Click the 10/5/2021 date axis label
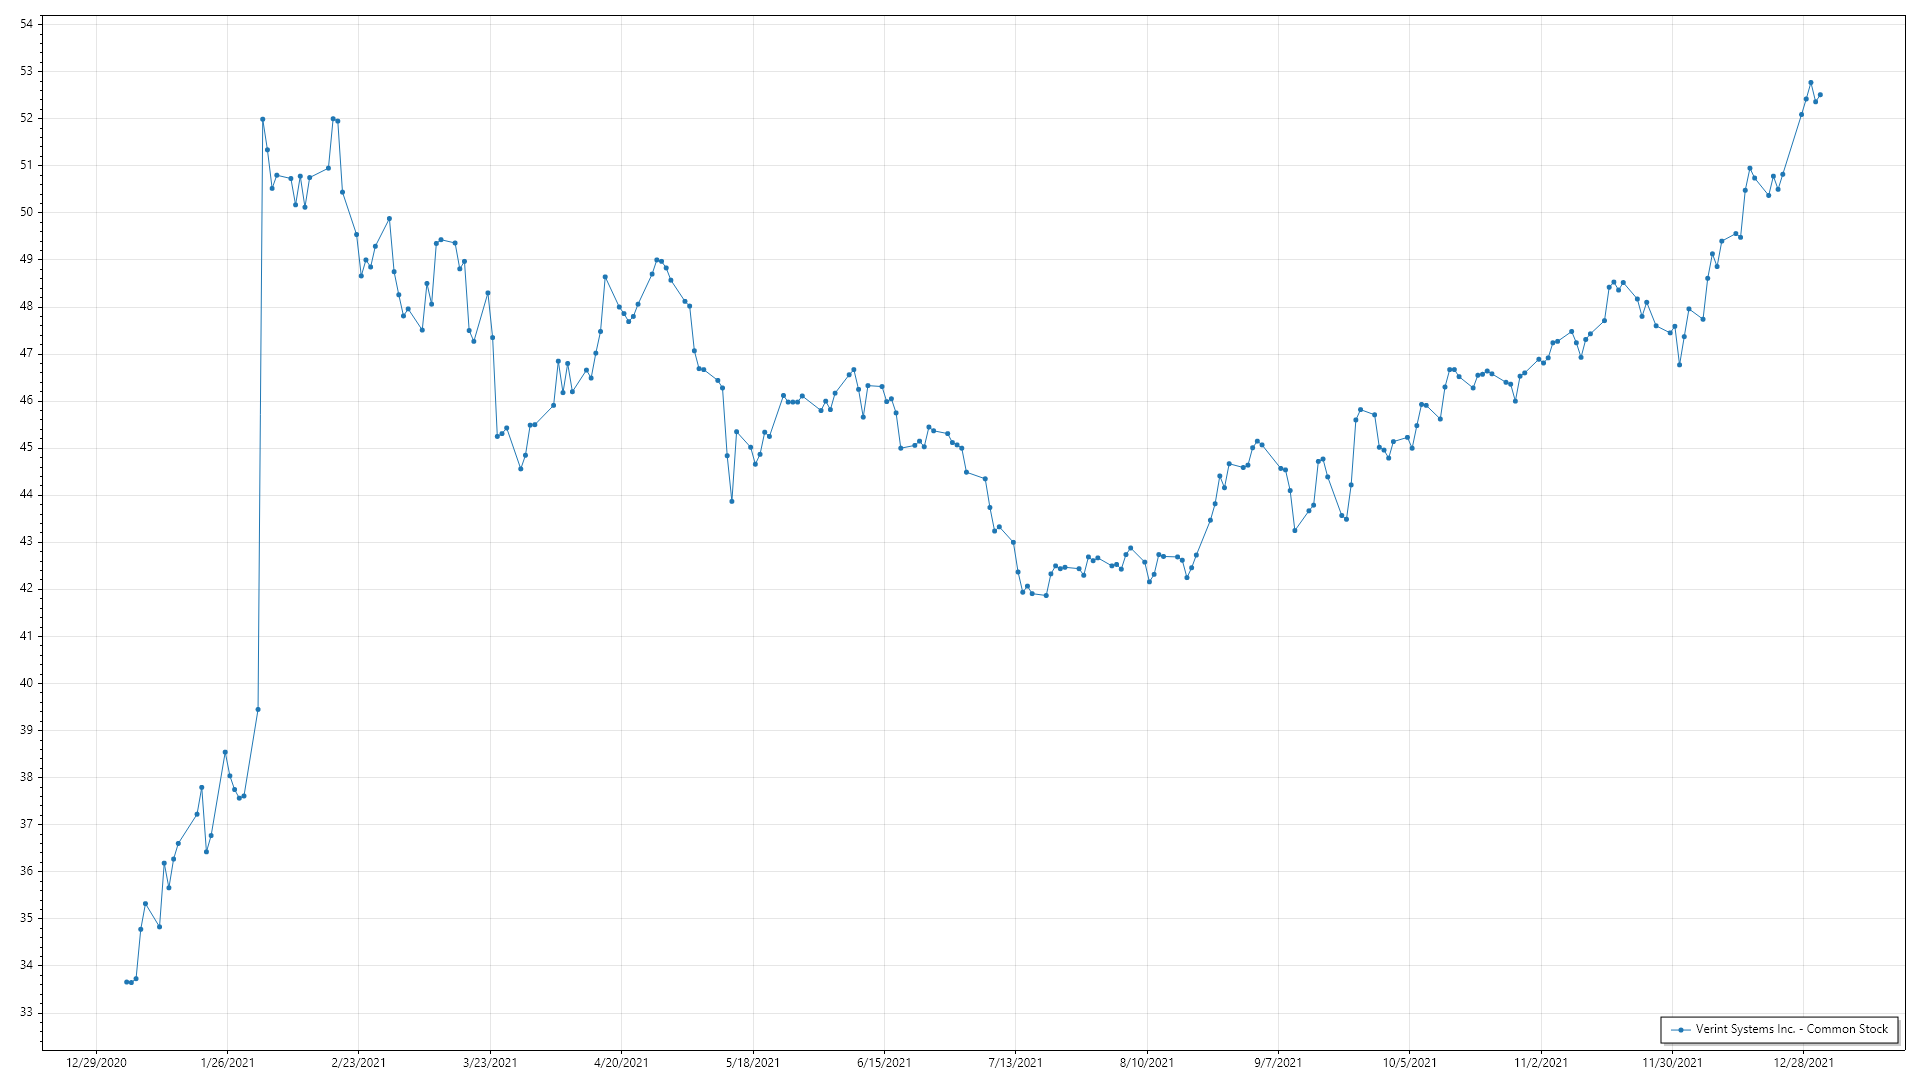 click(x=1410, y=1062)
